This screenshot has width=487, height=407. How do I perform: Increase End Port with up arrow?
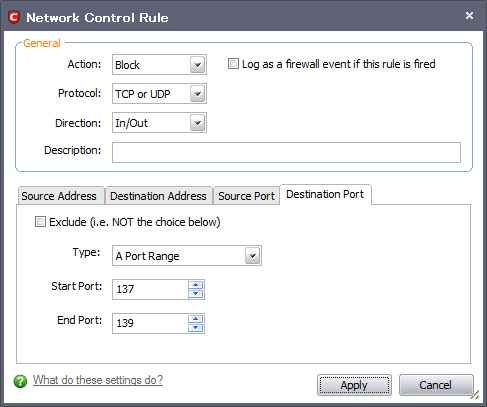[x=196, y=319]
